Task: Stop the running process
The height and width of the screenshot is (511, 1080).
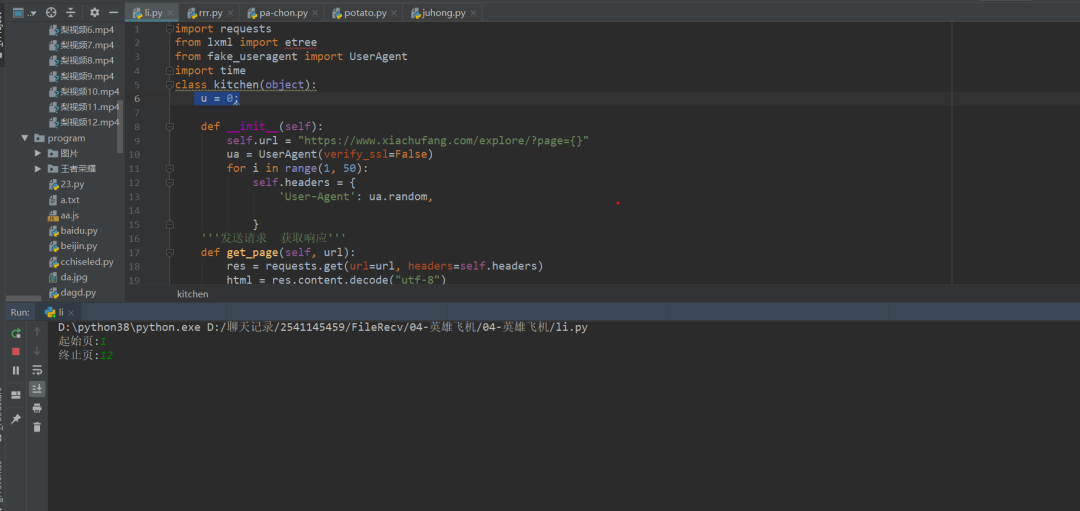Action: click(x=16, y=351)
